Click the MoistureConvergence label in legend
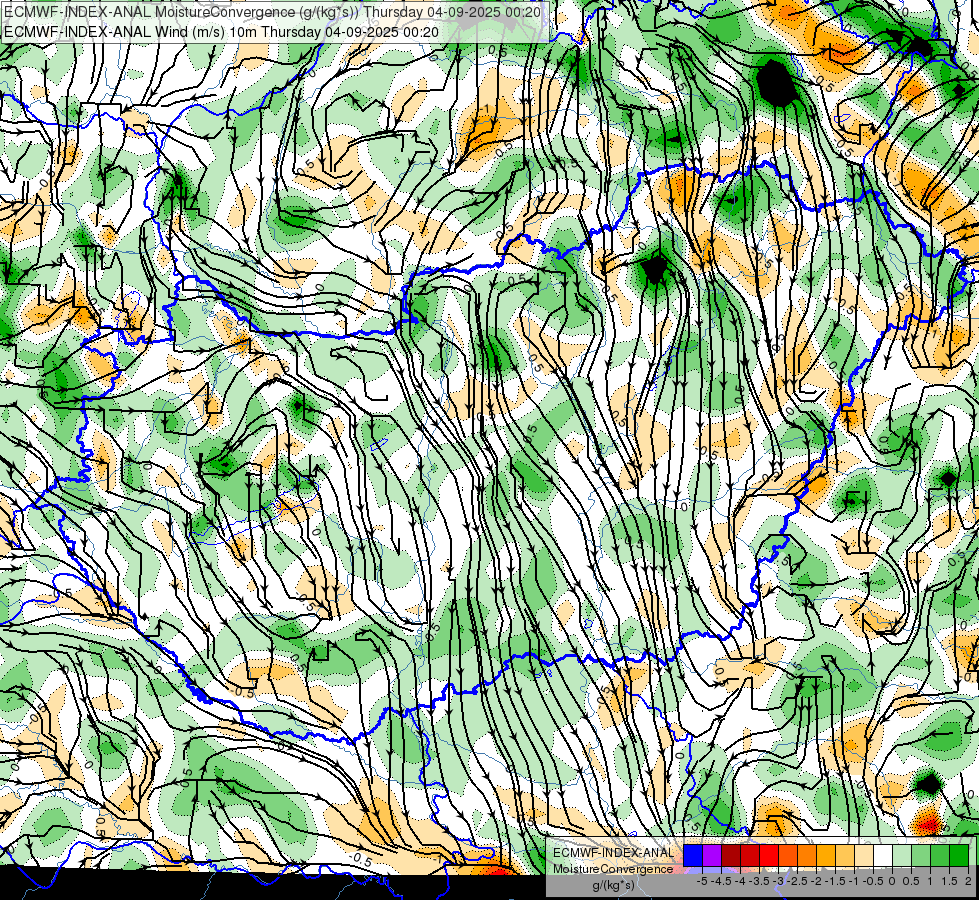This screenshot has height=900, width=979. click(613, 869)
